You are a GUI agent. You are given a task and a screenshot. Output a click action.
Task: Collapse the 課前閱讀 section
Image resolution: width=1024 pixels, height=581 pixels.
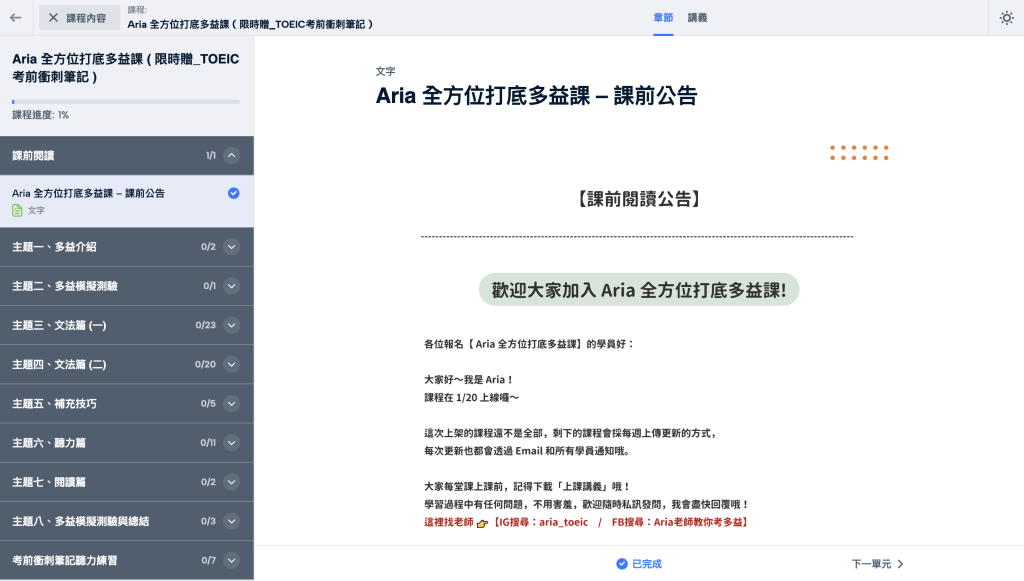232,155
